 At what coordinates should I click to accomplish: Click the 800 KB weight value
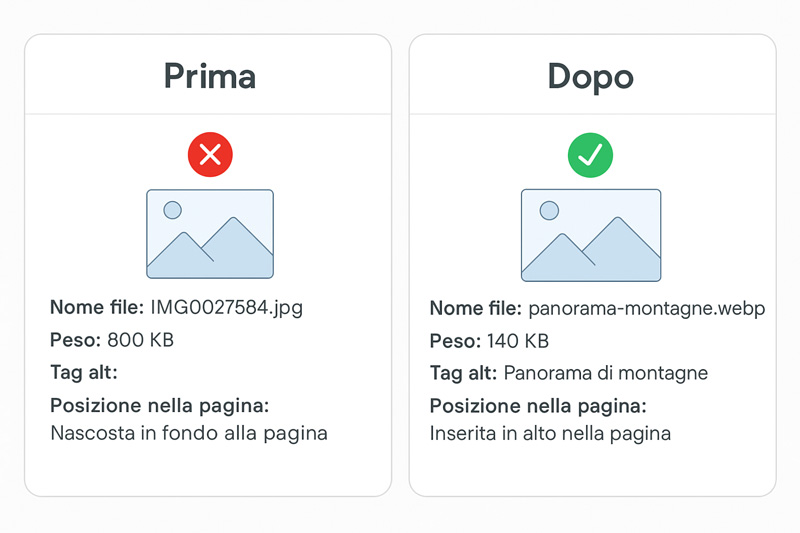(140, 340)
